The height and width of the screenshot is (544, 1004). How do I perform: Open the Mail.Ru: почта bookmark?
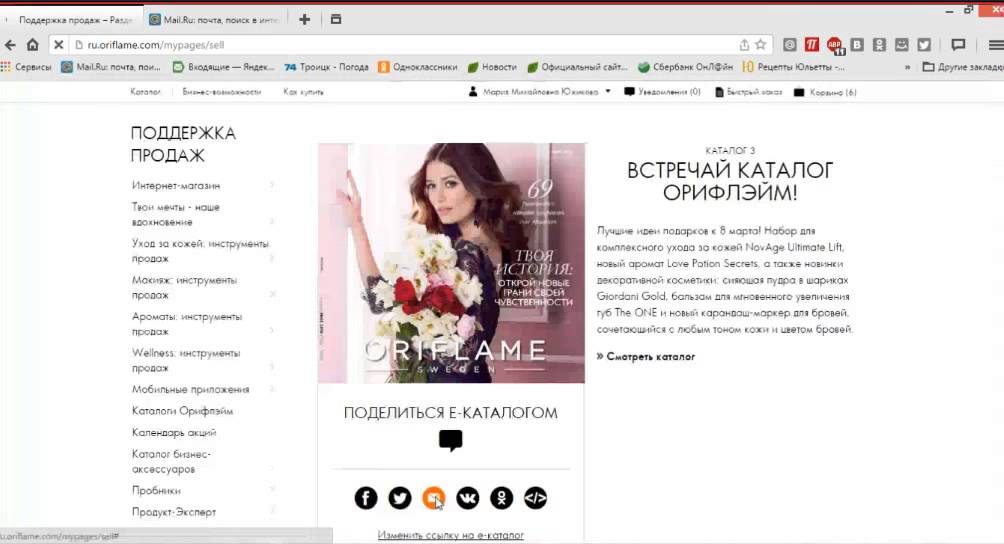coord(111,67)
